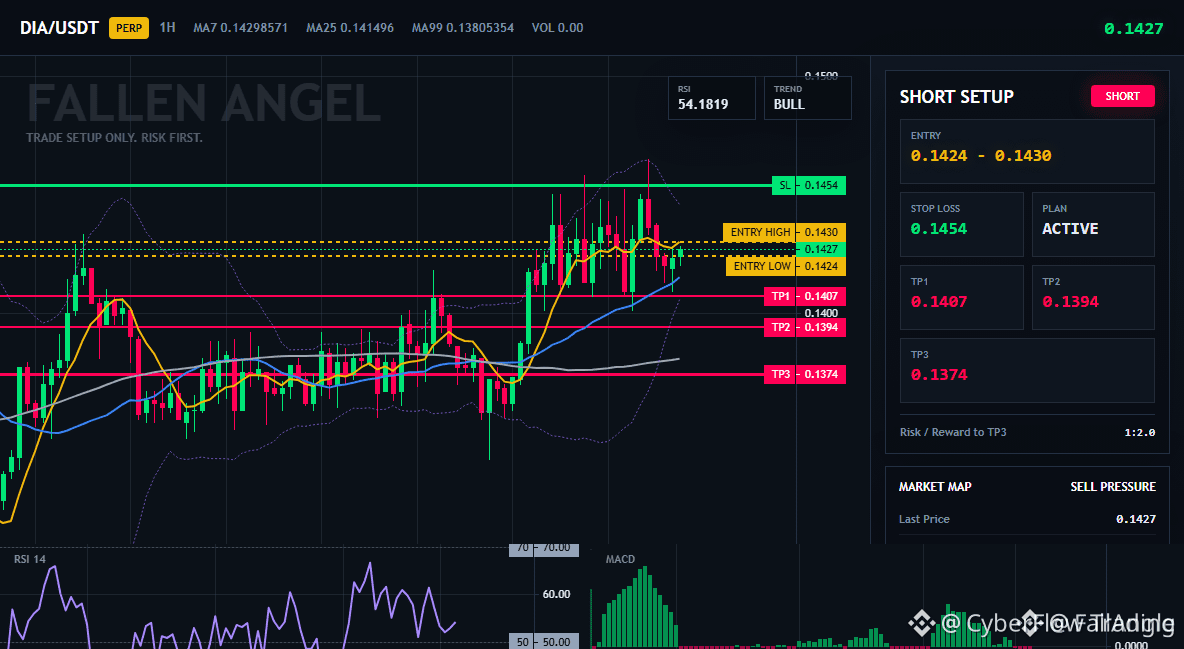This screenshot has width=1184, height=649.
Task: Click the red SHORT button
Action: [1122, 96]
